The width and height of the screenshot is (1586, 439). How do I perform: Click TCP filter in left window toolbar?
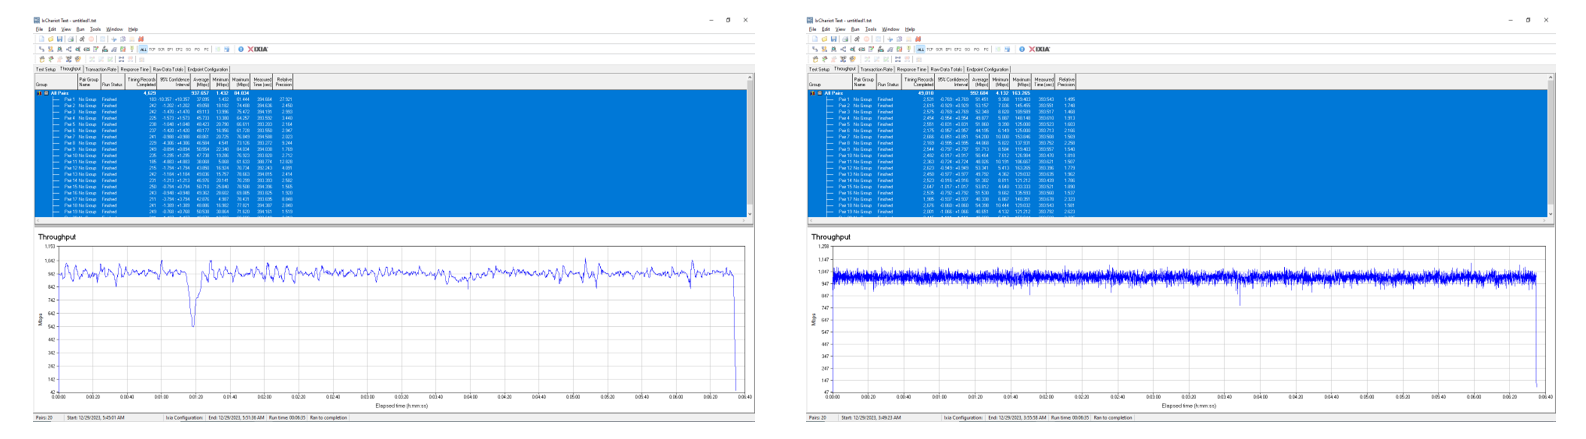(x=152, y=49)
